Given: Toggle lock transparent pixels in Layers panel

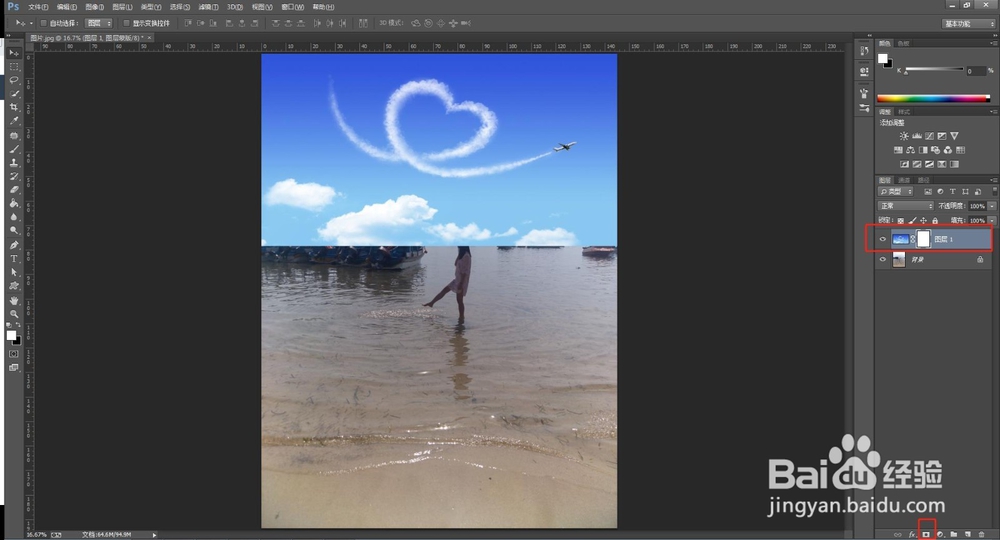Looking at the screenshot, I should 901,221.
